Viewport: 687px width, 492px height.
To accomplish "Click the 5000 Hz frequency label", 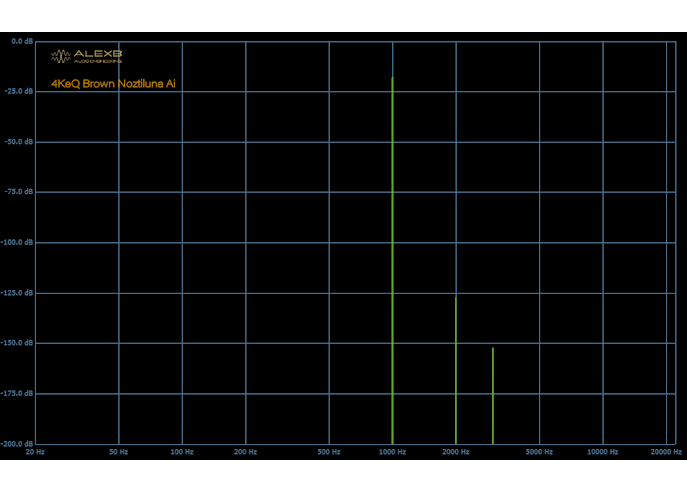I will (539, 452).
